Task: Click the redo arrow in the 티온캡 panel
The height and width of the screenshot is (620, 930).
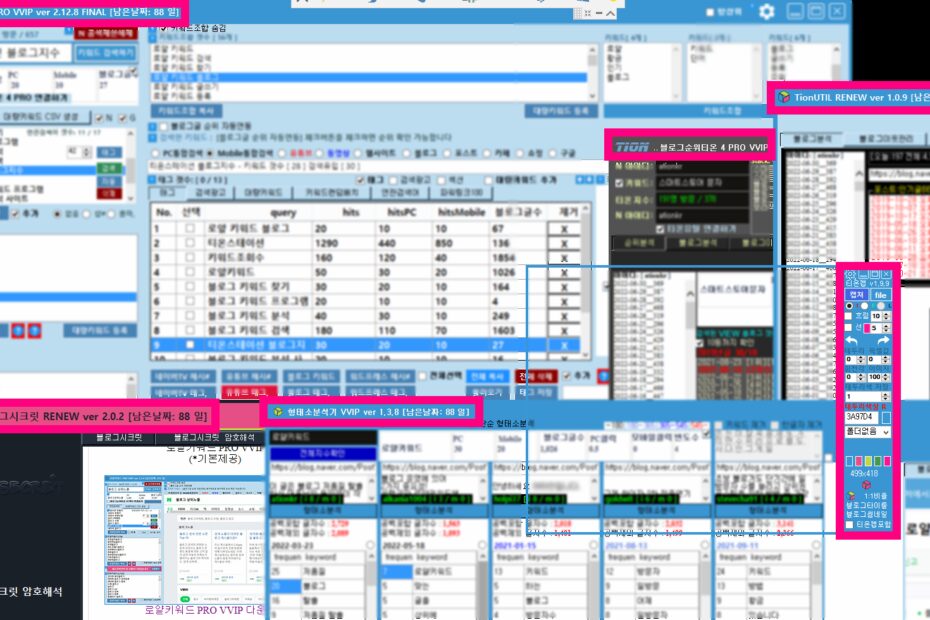Action: tap(883, 341)
